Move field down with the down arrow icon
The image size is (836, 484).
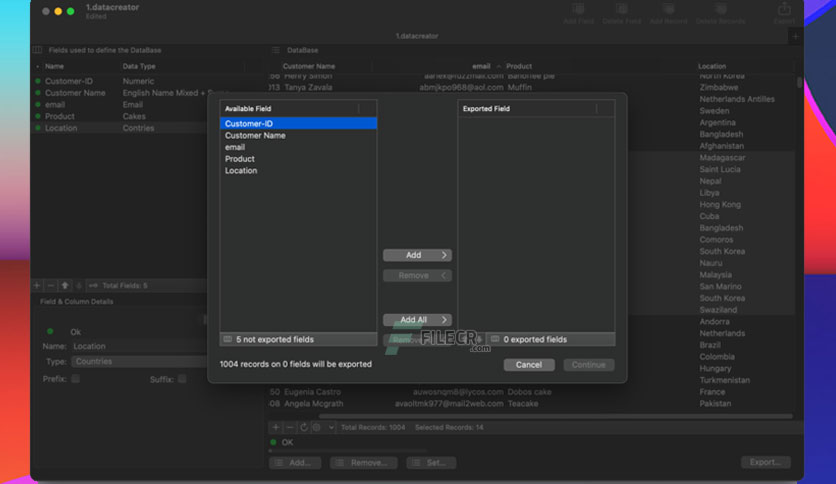pos(78,286)
